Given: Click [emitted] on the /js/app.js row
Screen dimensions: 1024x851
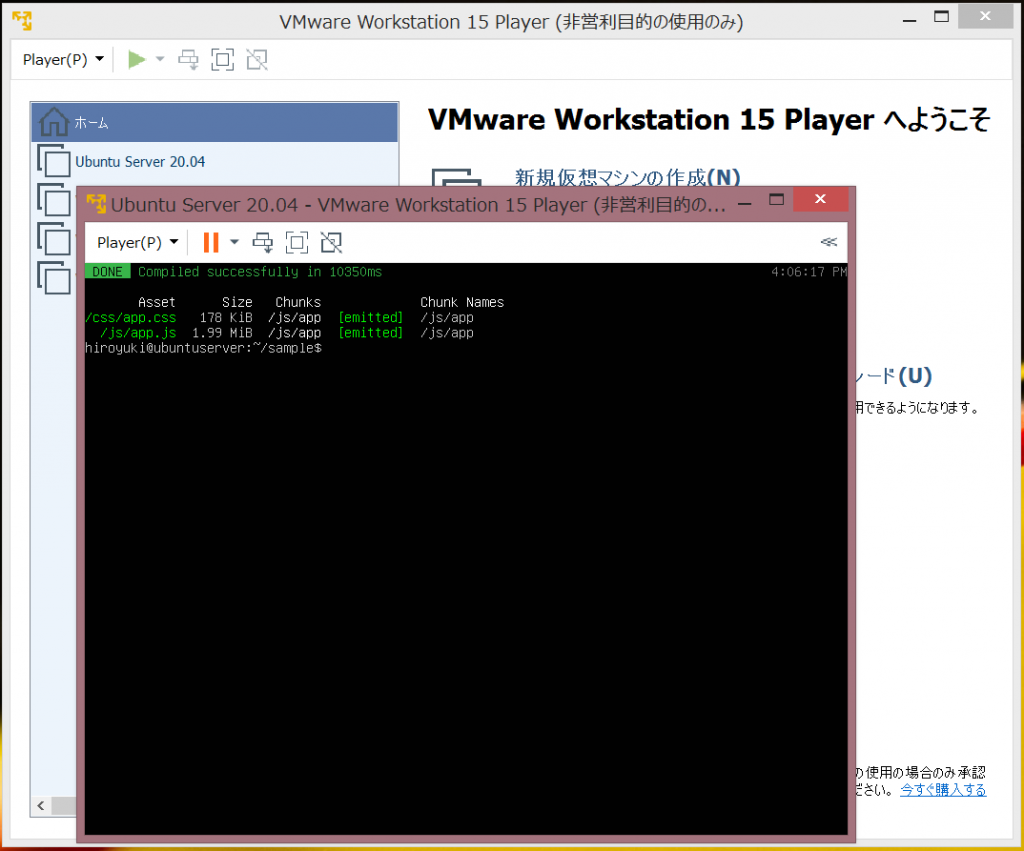Looking at the screenshot, I should click(x=371, y=333).
